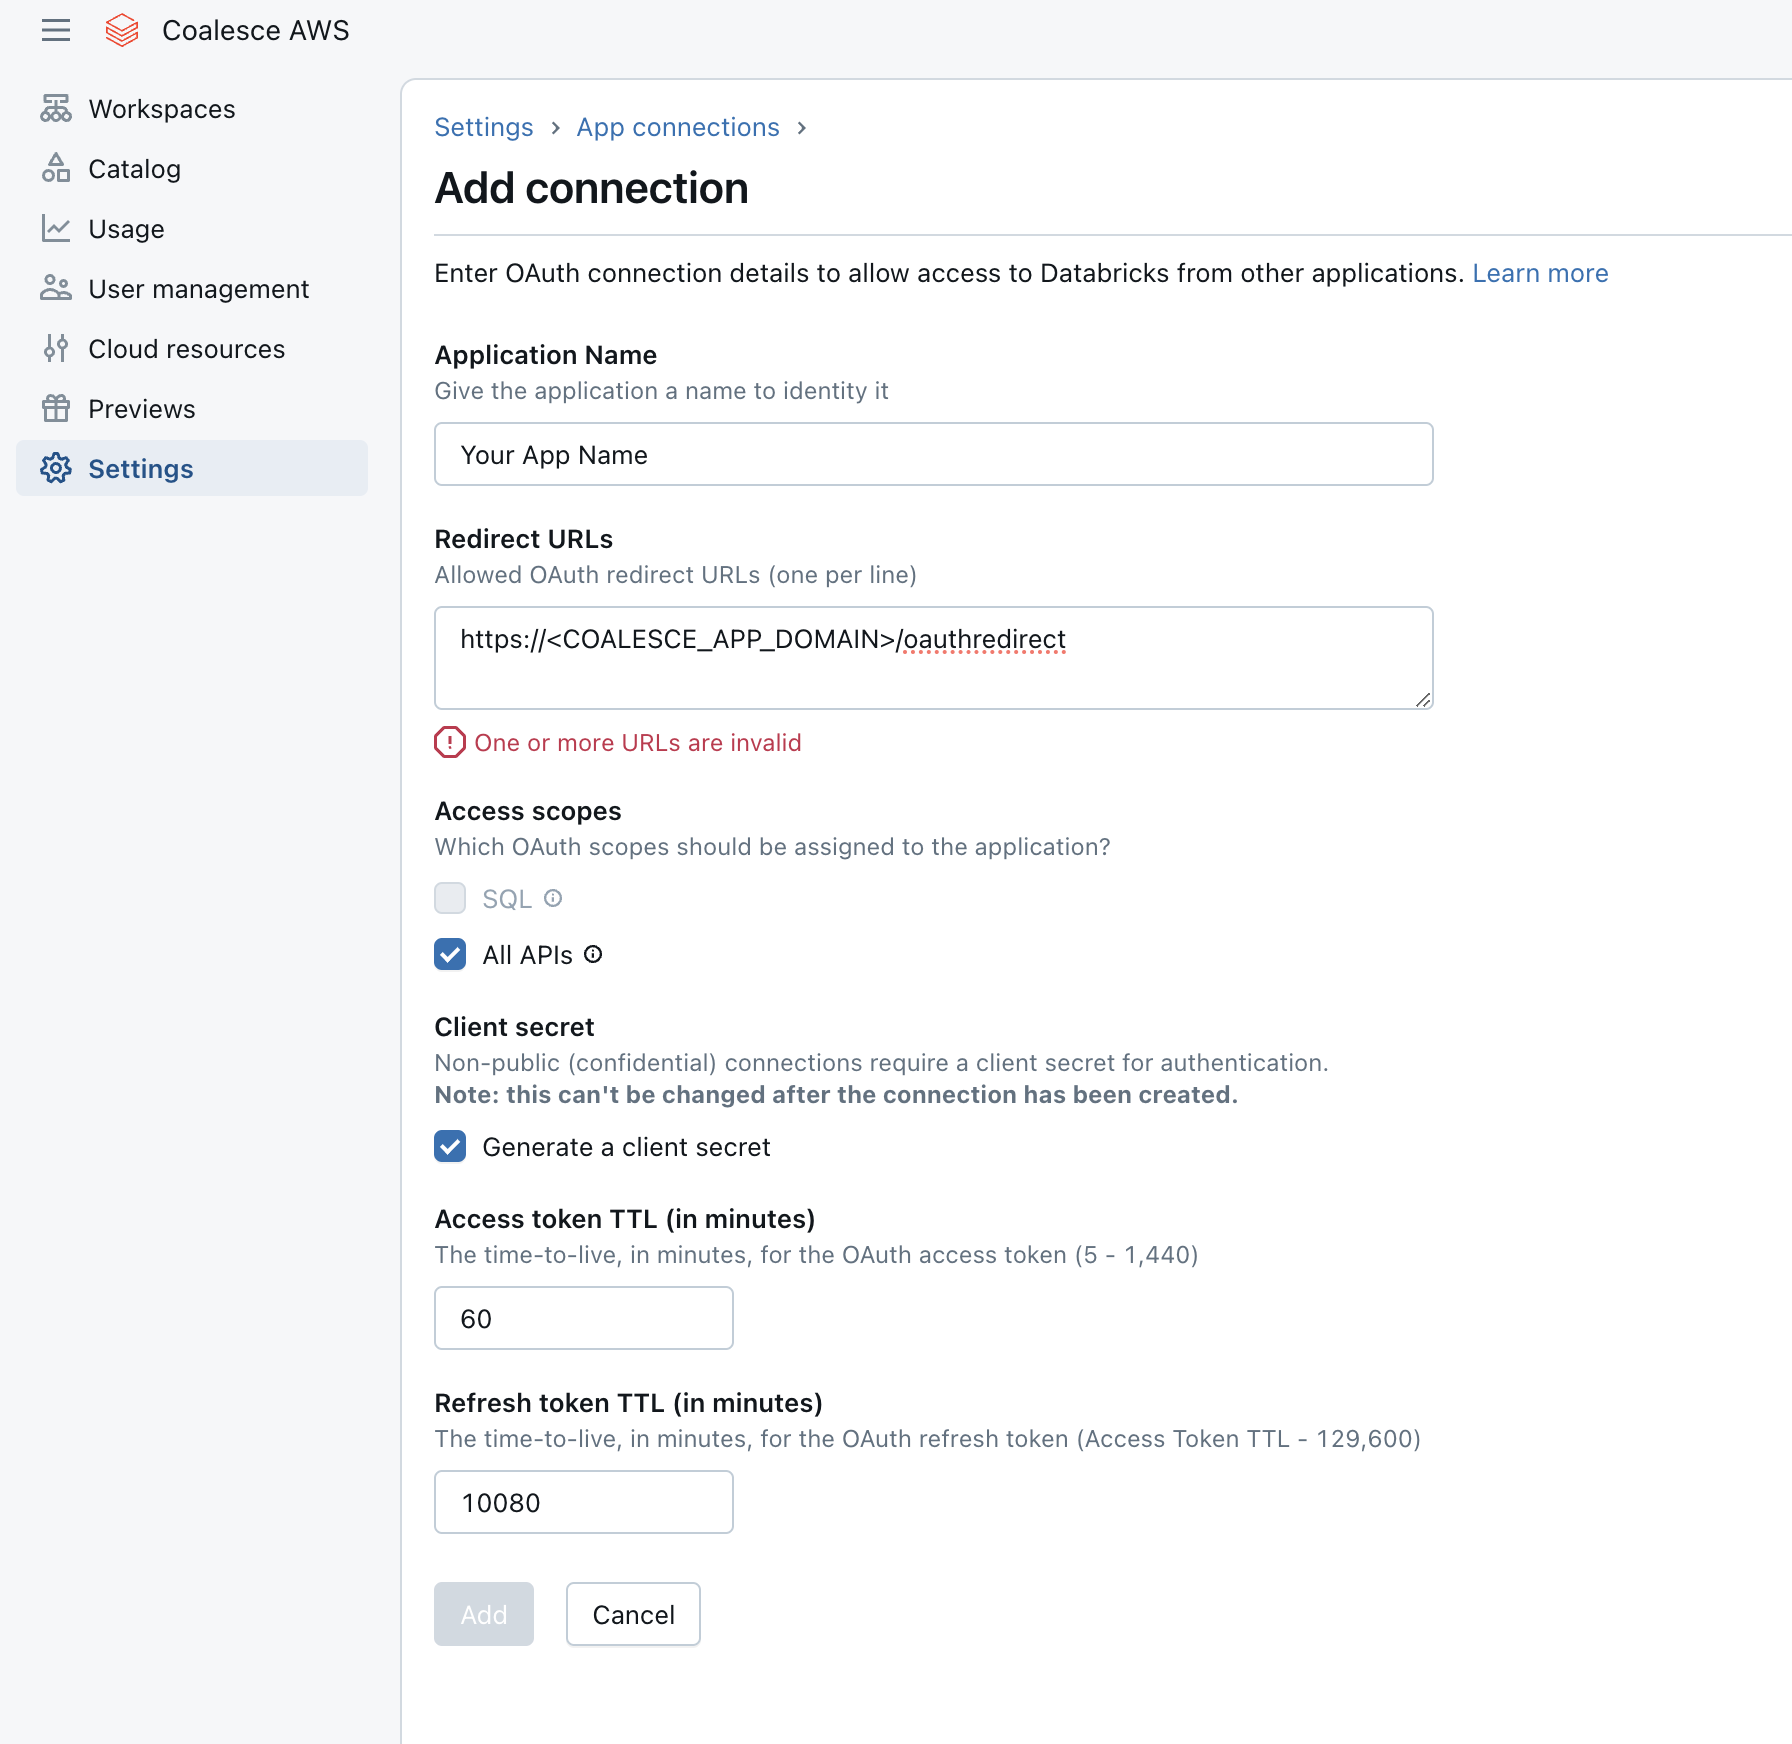Click the Add connection heading

(x=591, y=188)
